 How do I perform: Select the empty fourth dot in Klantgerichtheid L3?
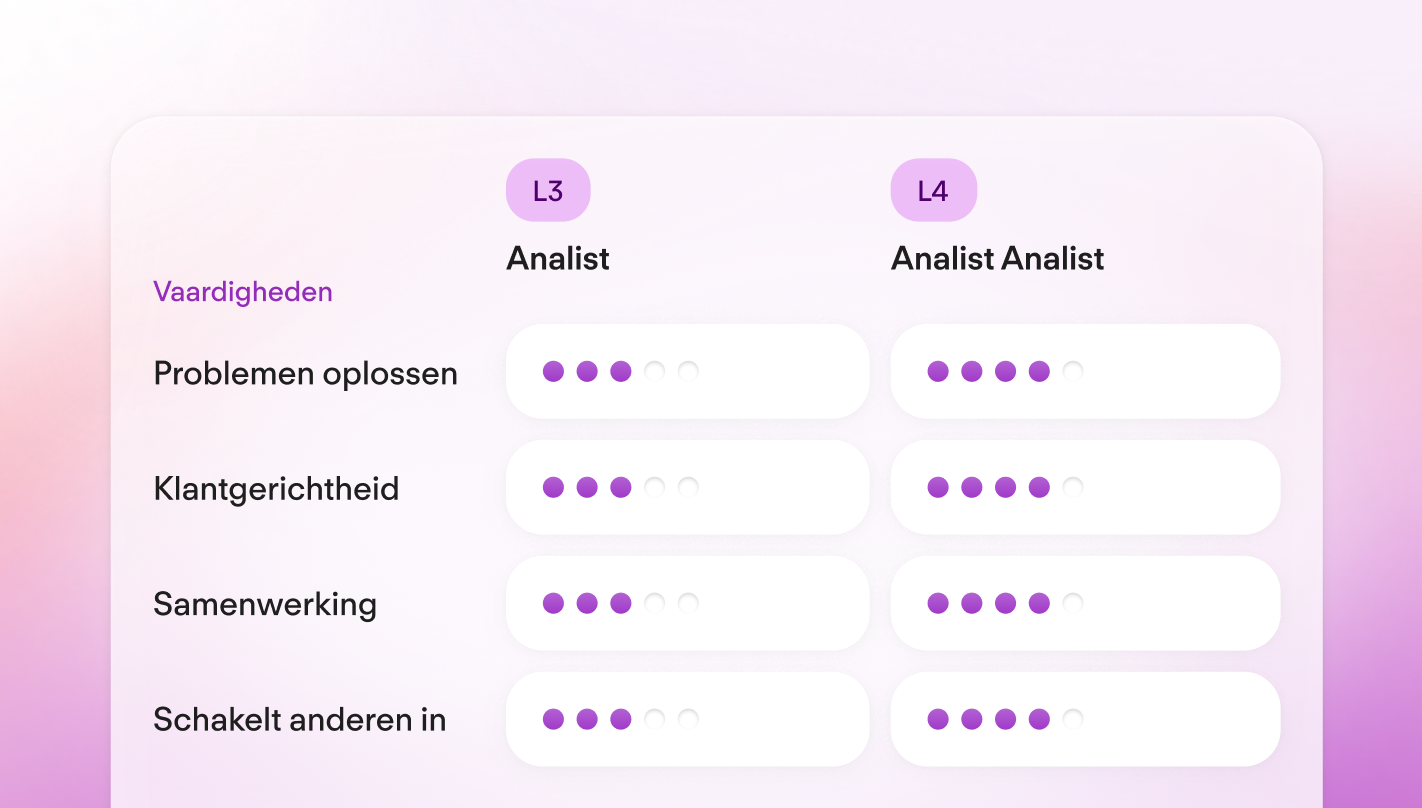[655, 487]
